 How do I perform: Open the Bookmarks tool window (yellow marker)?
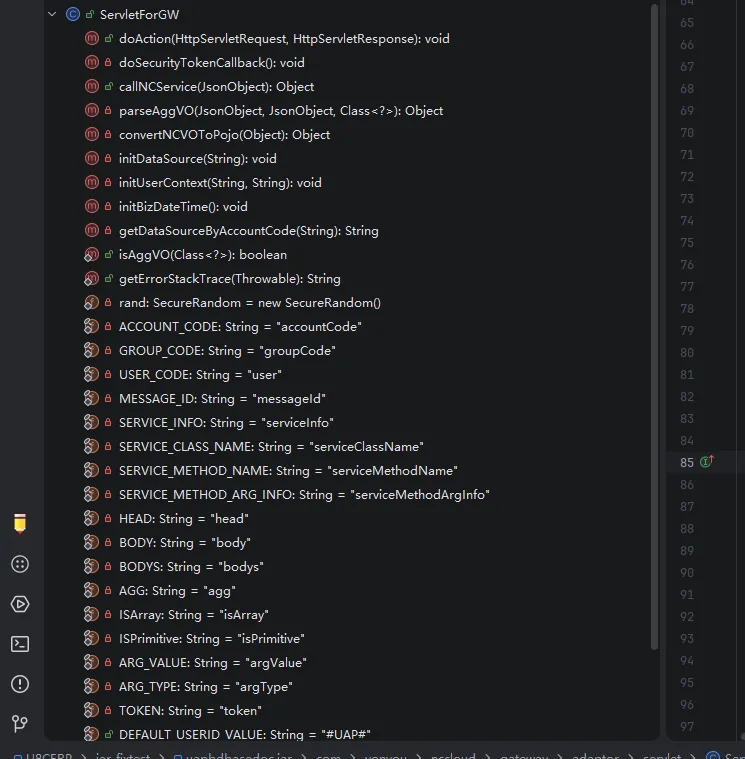[x=20, y=523]
